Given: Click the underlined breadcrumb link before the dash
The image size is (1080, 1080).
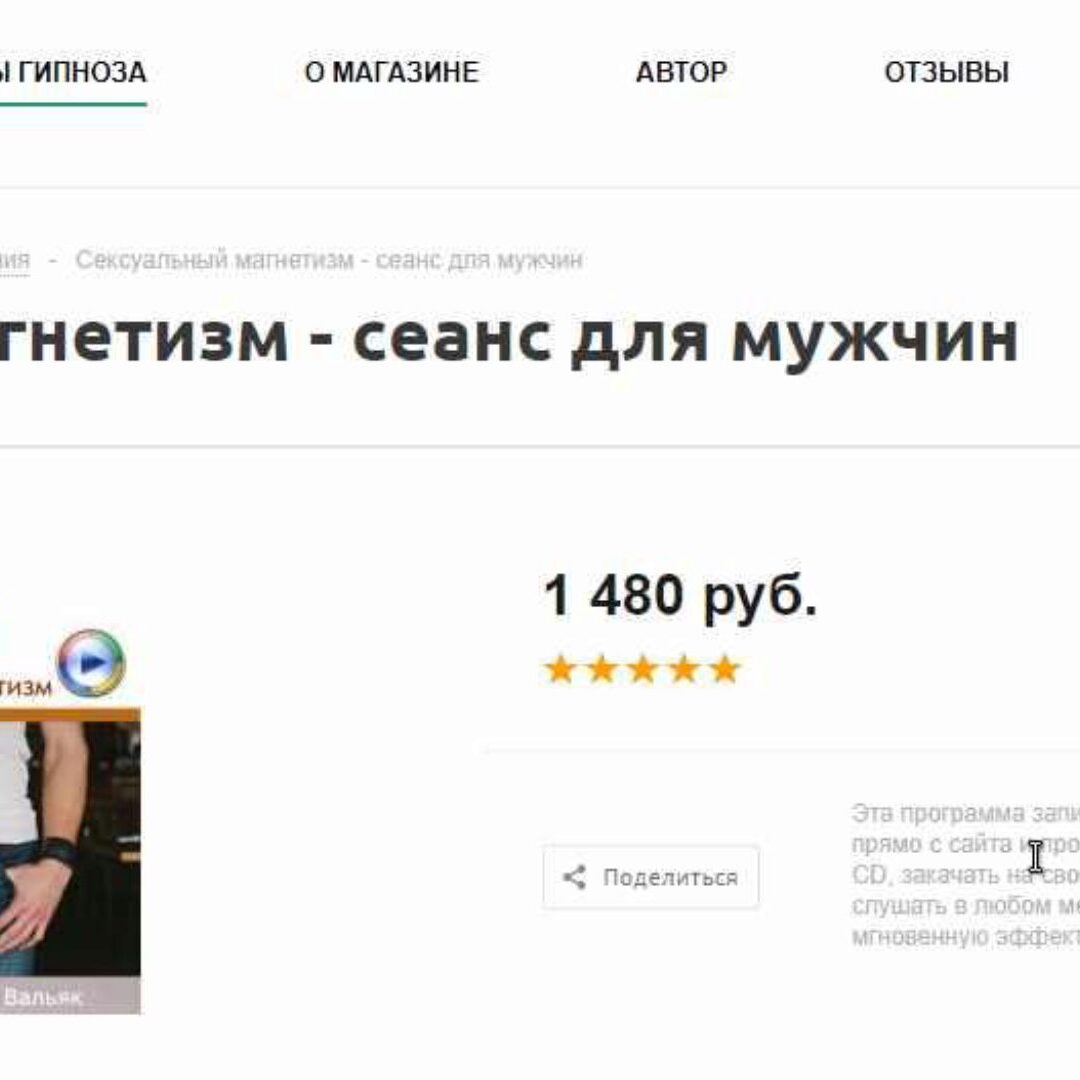Looking at the screenshot, I should coord(14,261).
